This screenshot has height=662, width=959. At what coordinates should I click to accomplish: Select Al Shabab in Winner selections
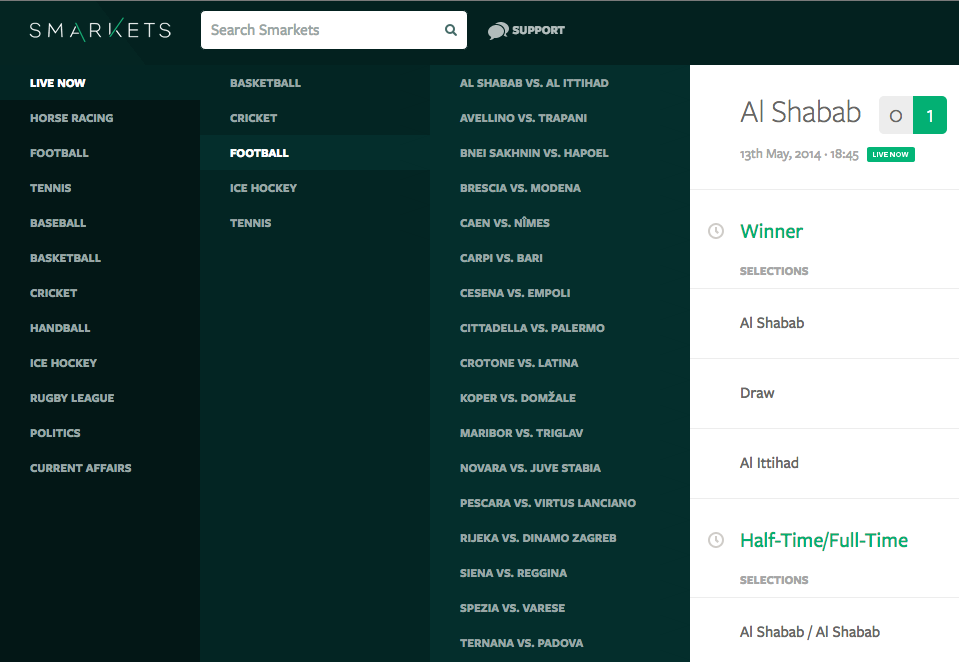[x=772, y=323]
